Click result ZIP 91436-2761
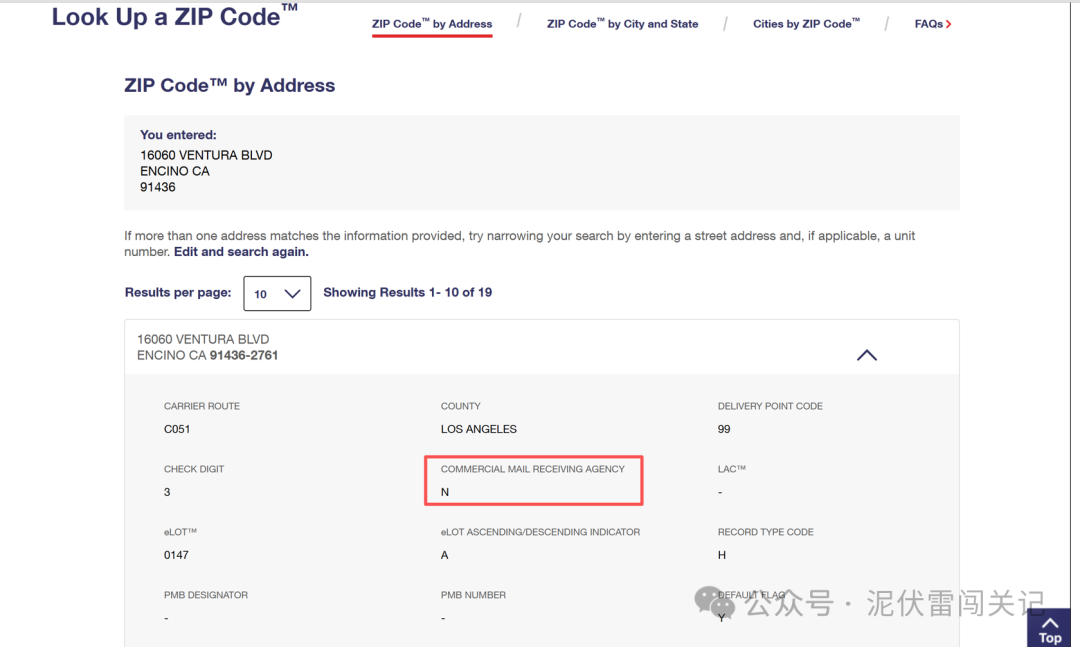 [244, 356]
